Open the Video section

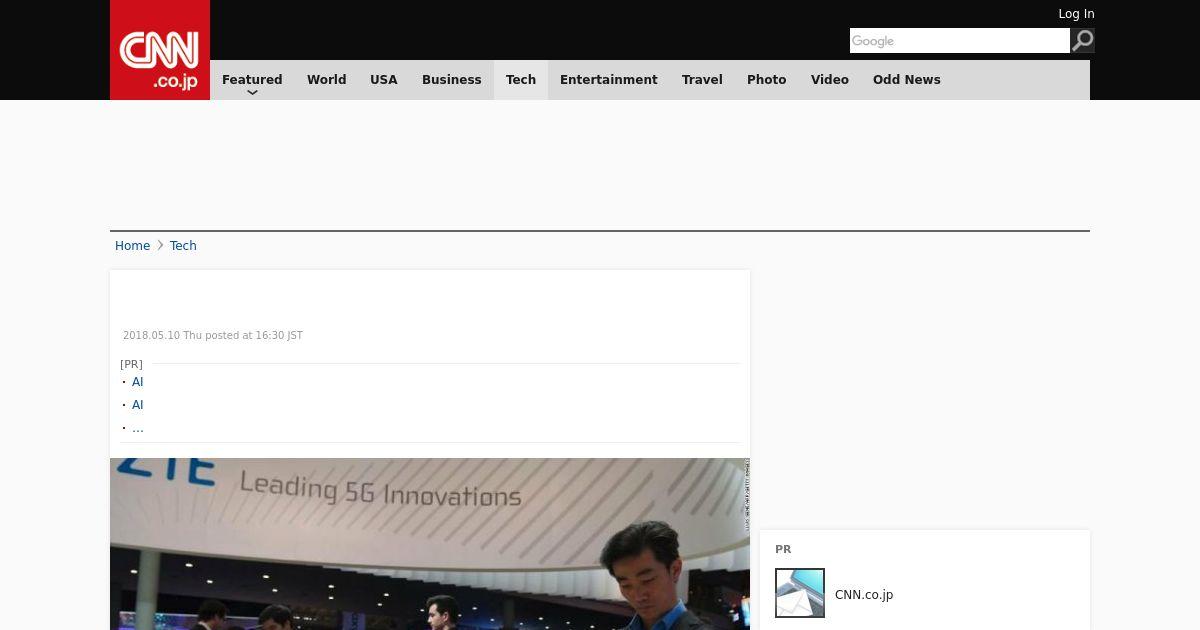click(x=830, y=80)
